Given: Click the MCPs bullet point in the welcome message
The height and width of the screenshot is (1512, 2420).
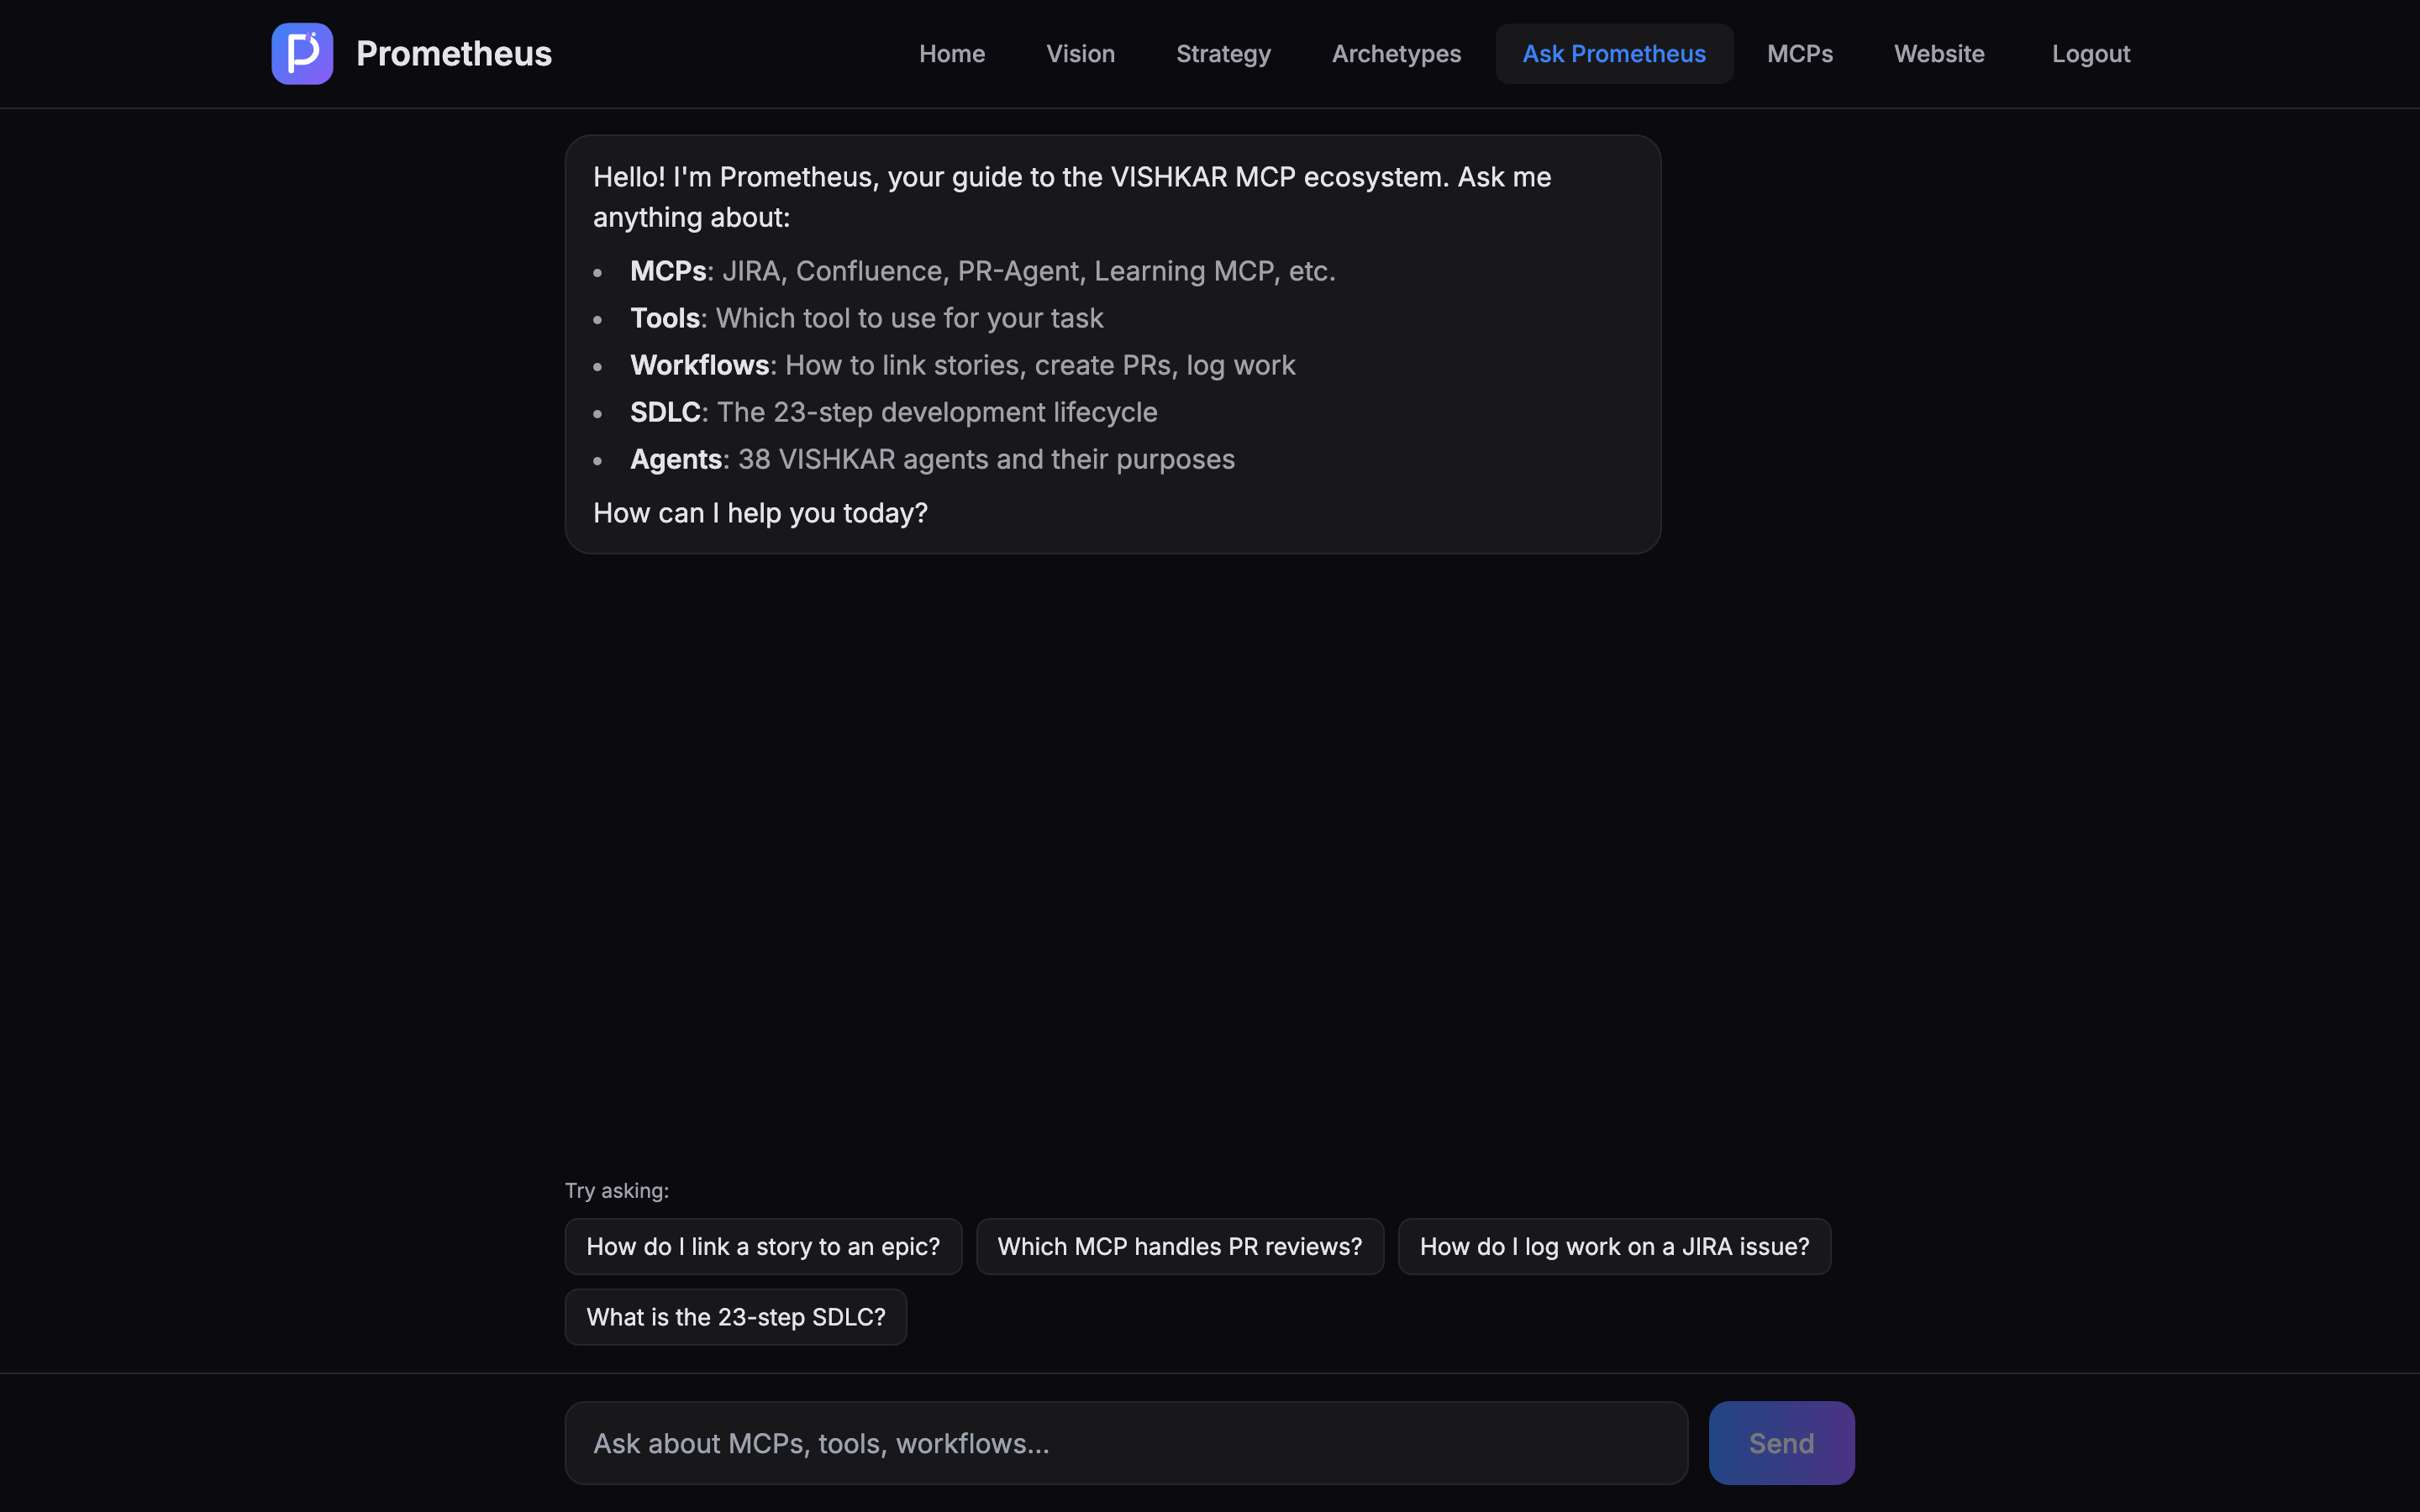Looking at the screenshot, I should click(982, 270).
